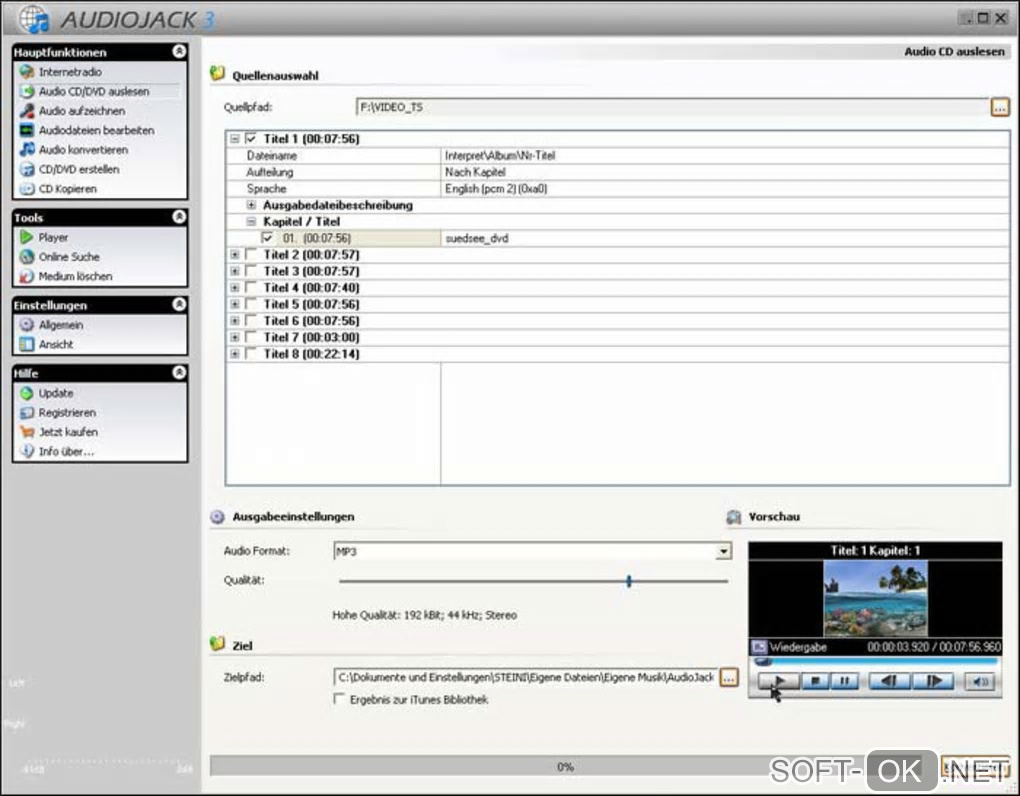The width and height of the screenshot is (1020, 796).
Task: Open Internetradio from the sidebar
Action: pyautogui.click(x=70, y=72)
